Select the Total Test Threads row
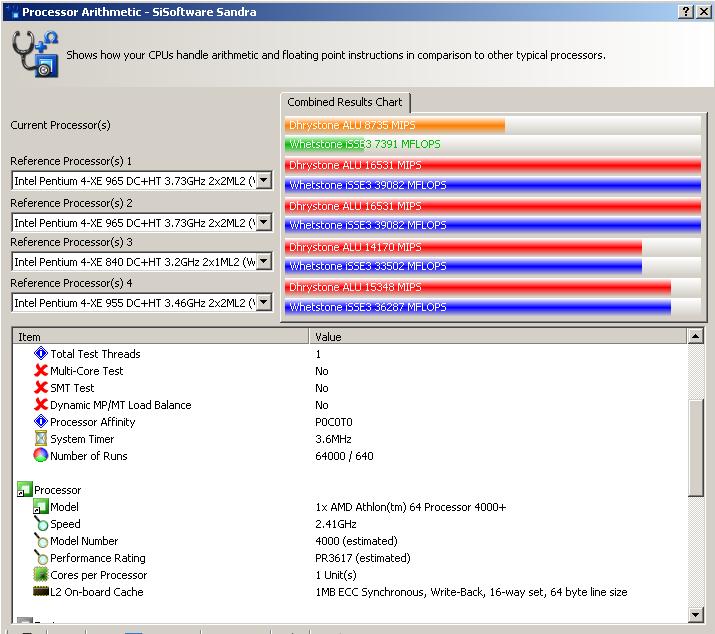 [349, 353]
